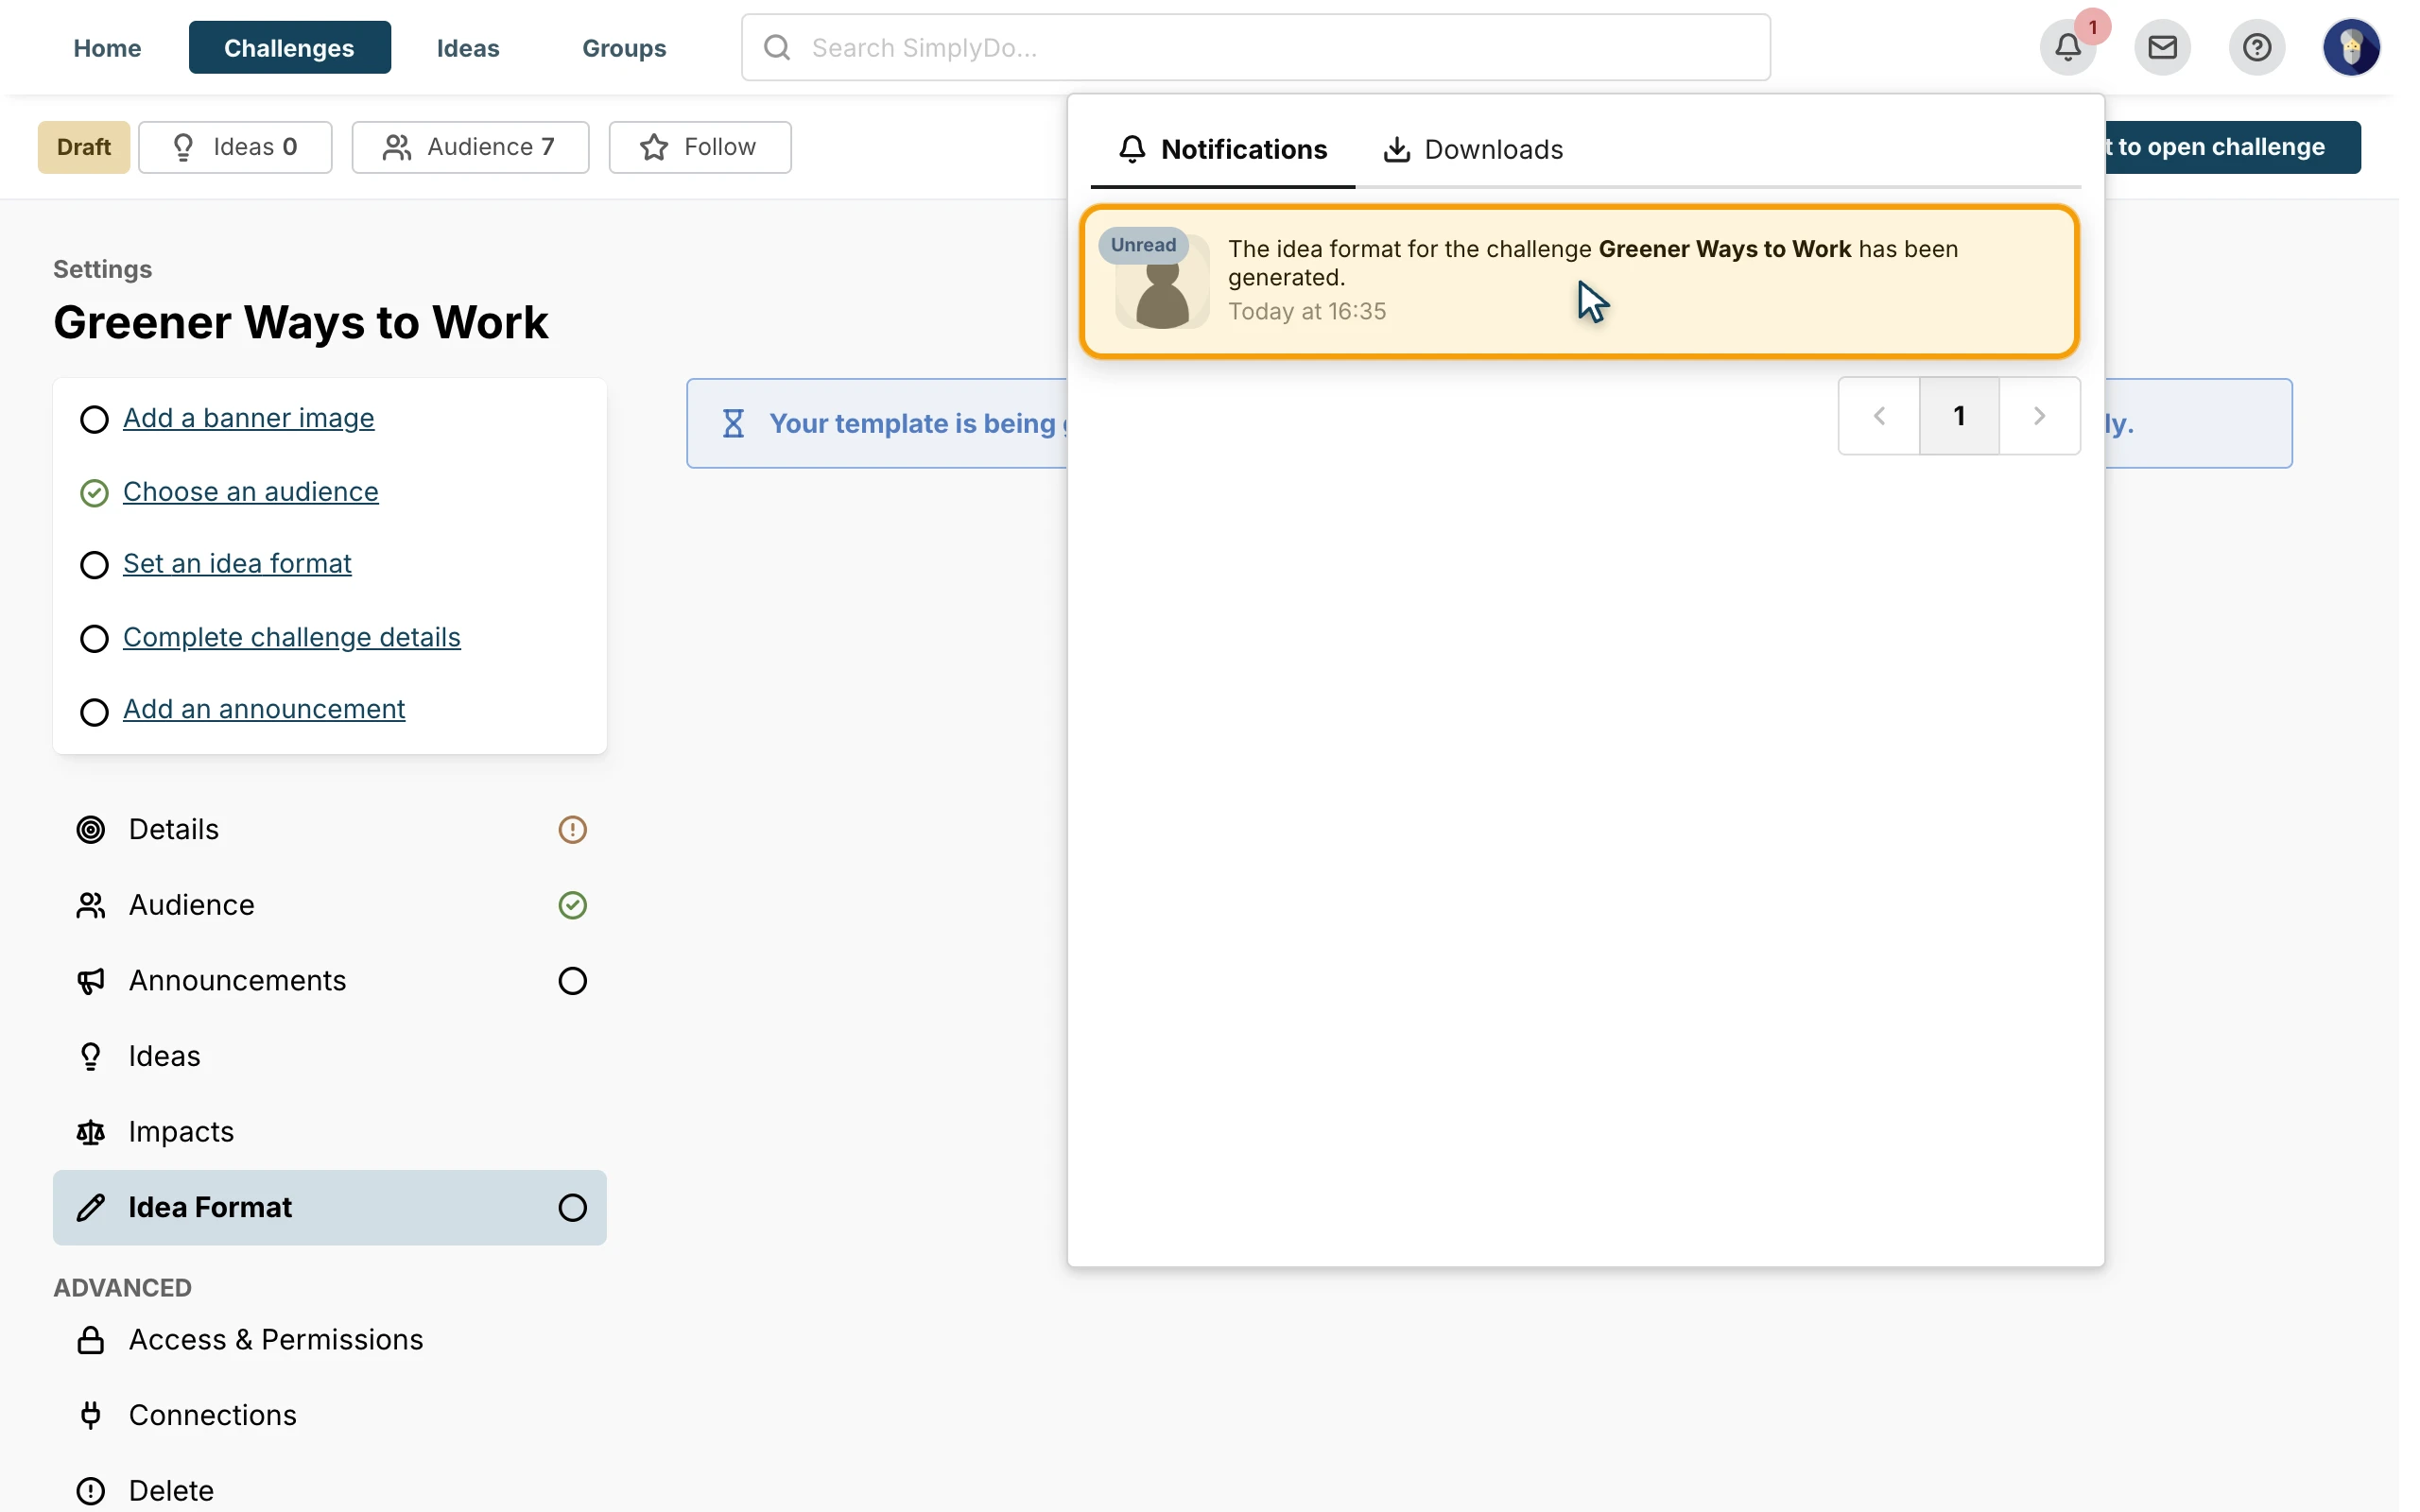
Task: Open the Ideas lightbulb sidebar item
Action: 330,1056
